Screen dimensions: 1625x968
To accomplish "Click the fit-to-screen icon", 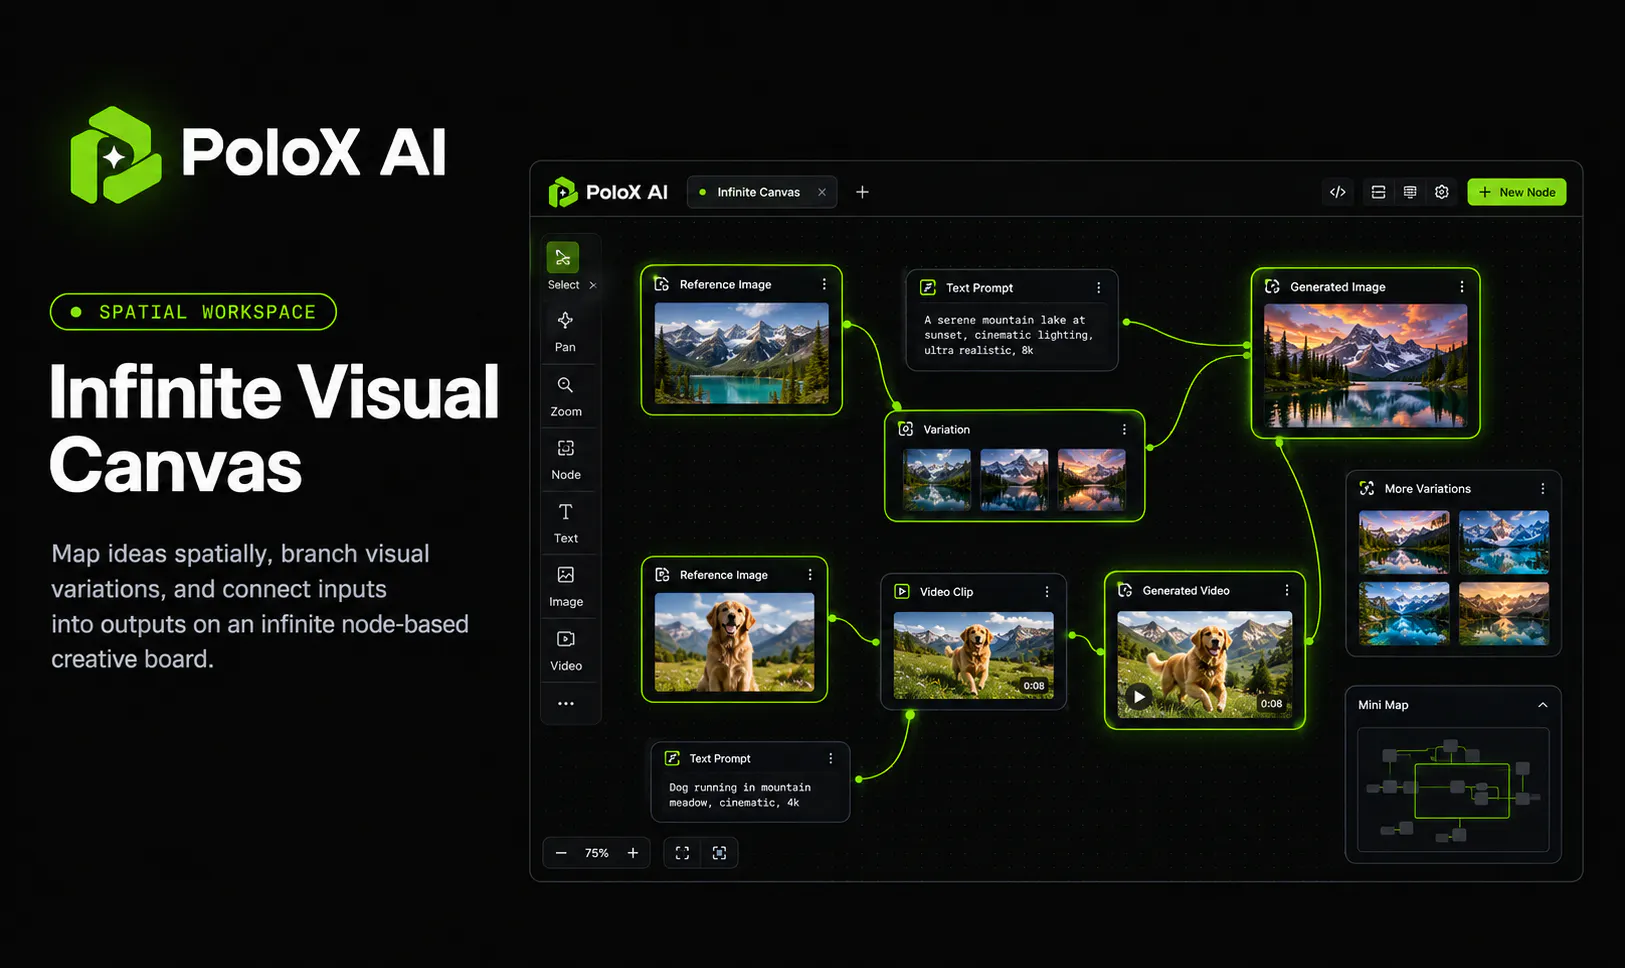I will [x=682, y=853].
